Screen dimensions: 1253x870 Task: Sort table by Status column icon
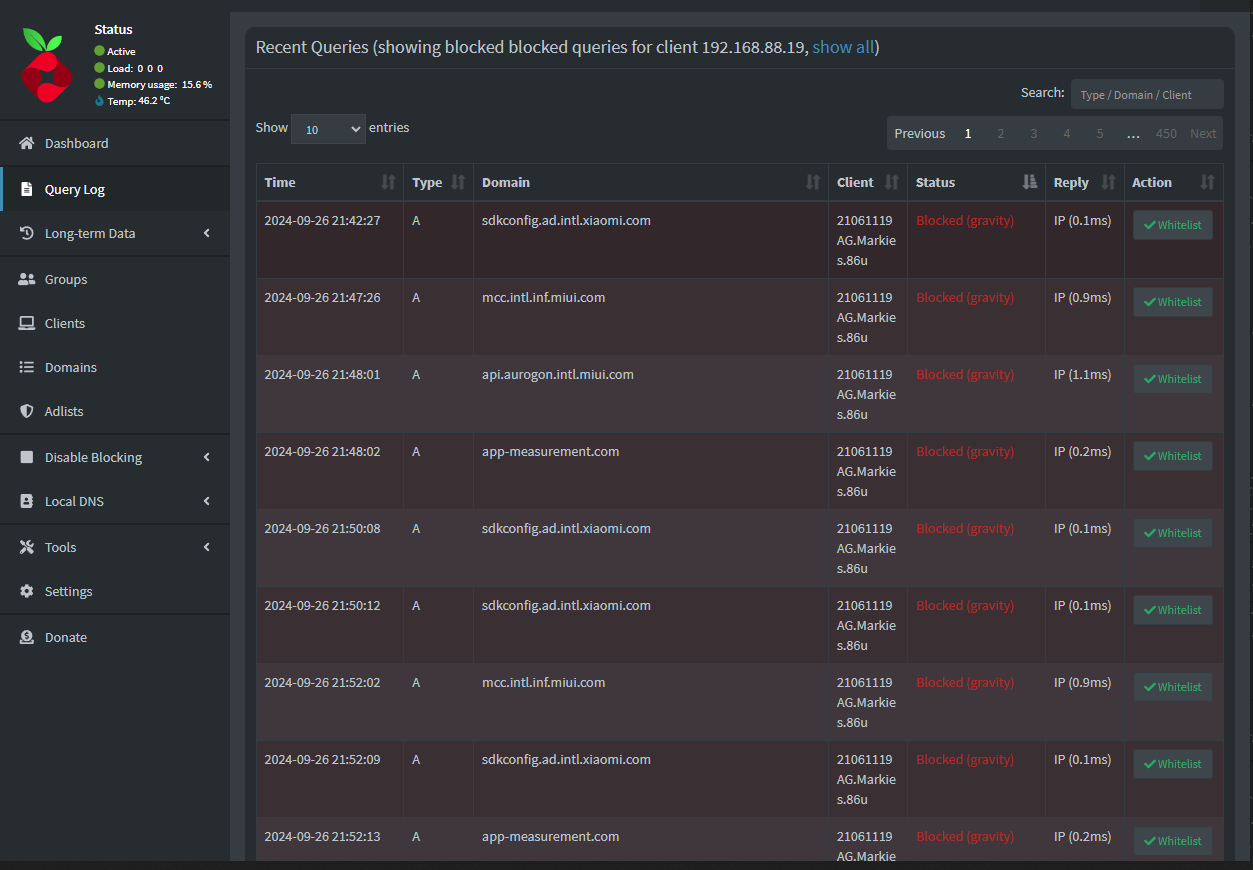[1030, 182]
